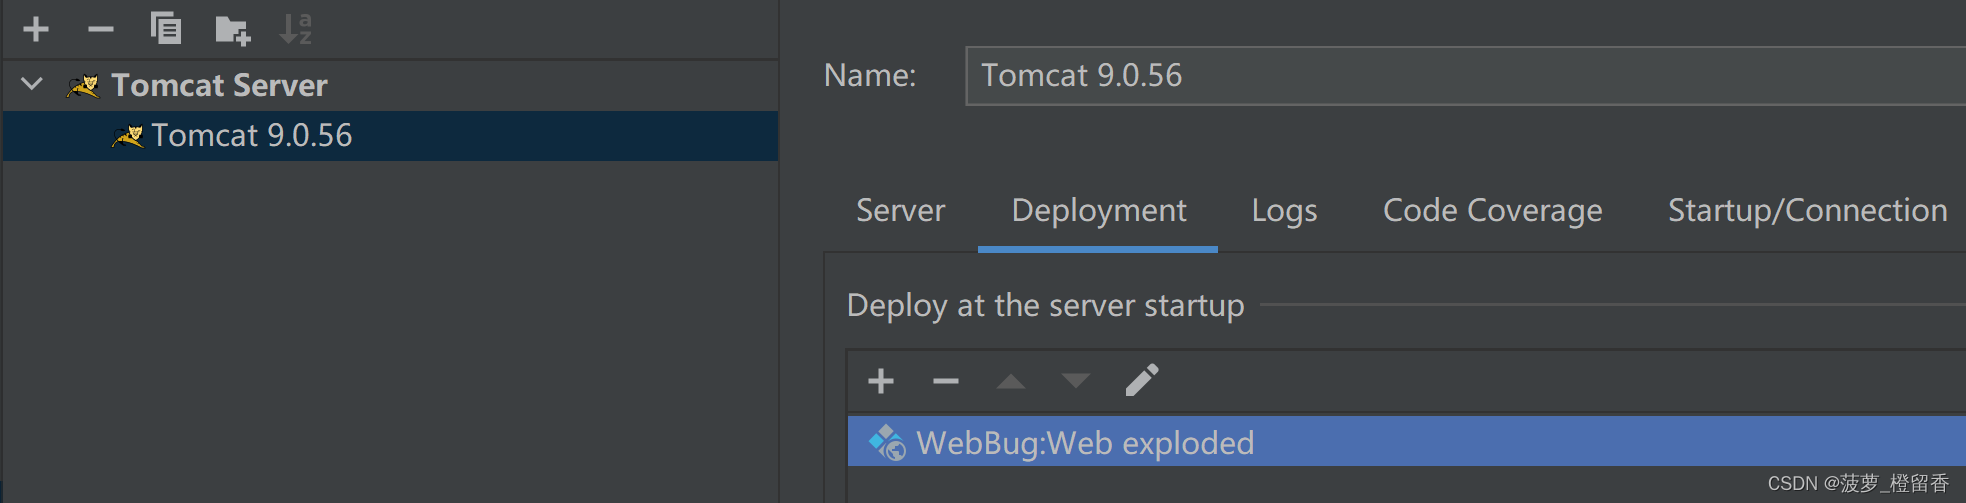Move the artifact down in the list
Image resolution: width=1966 pixels, height=503 pixels.
click(x=1076, y=381)
